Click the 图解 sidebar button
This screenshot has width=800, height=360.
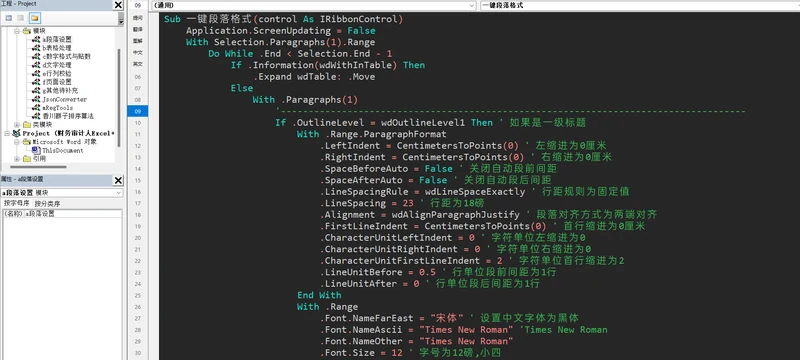tap(138, 41)
